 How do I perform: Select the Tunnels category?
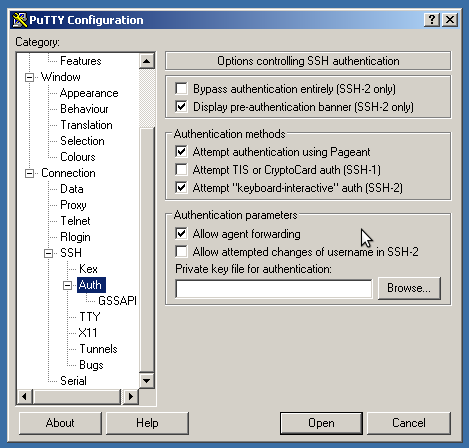98,349
